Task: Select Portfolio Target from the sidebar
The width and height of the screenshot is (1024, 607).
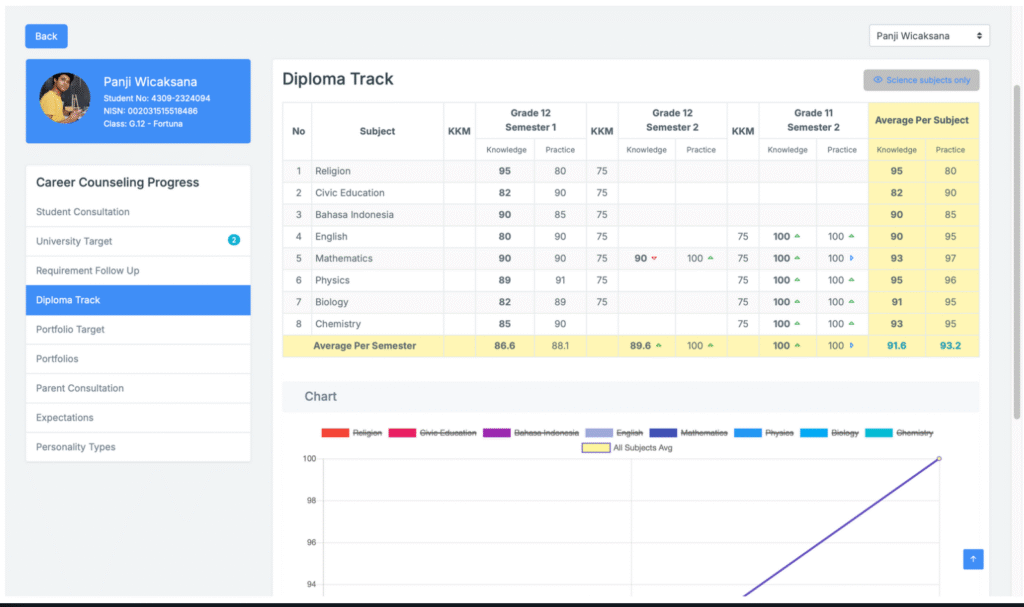Action: (70, 329)
